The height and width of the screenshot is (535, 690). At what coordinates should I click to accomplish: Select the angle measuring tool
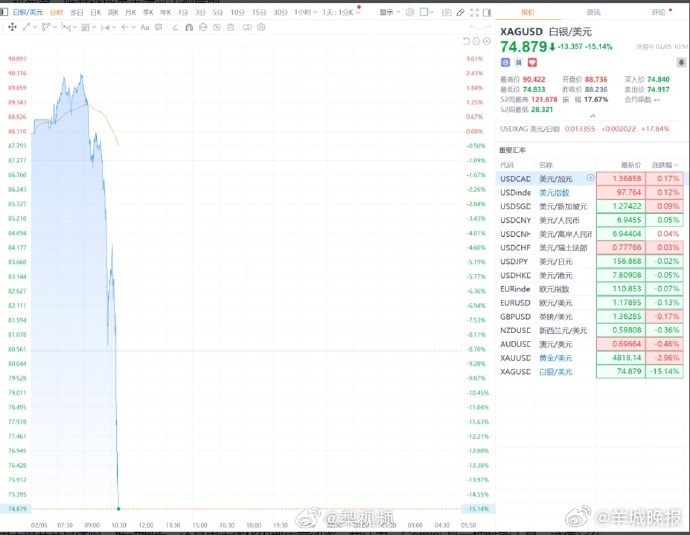(175, 27)
